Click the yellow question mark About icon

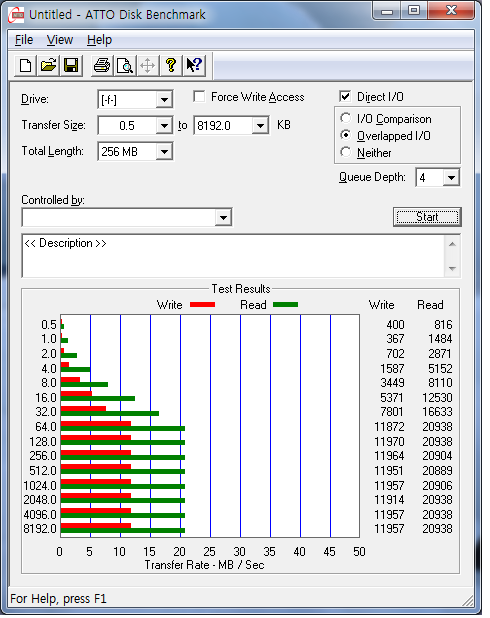pyautogui.click(x=171, y=65)
